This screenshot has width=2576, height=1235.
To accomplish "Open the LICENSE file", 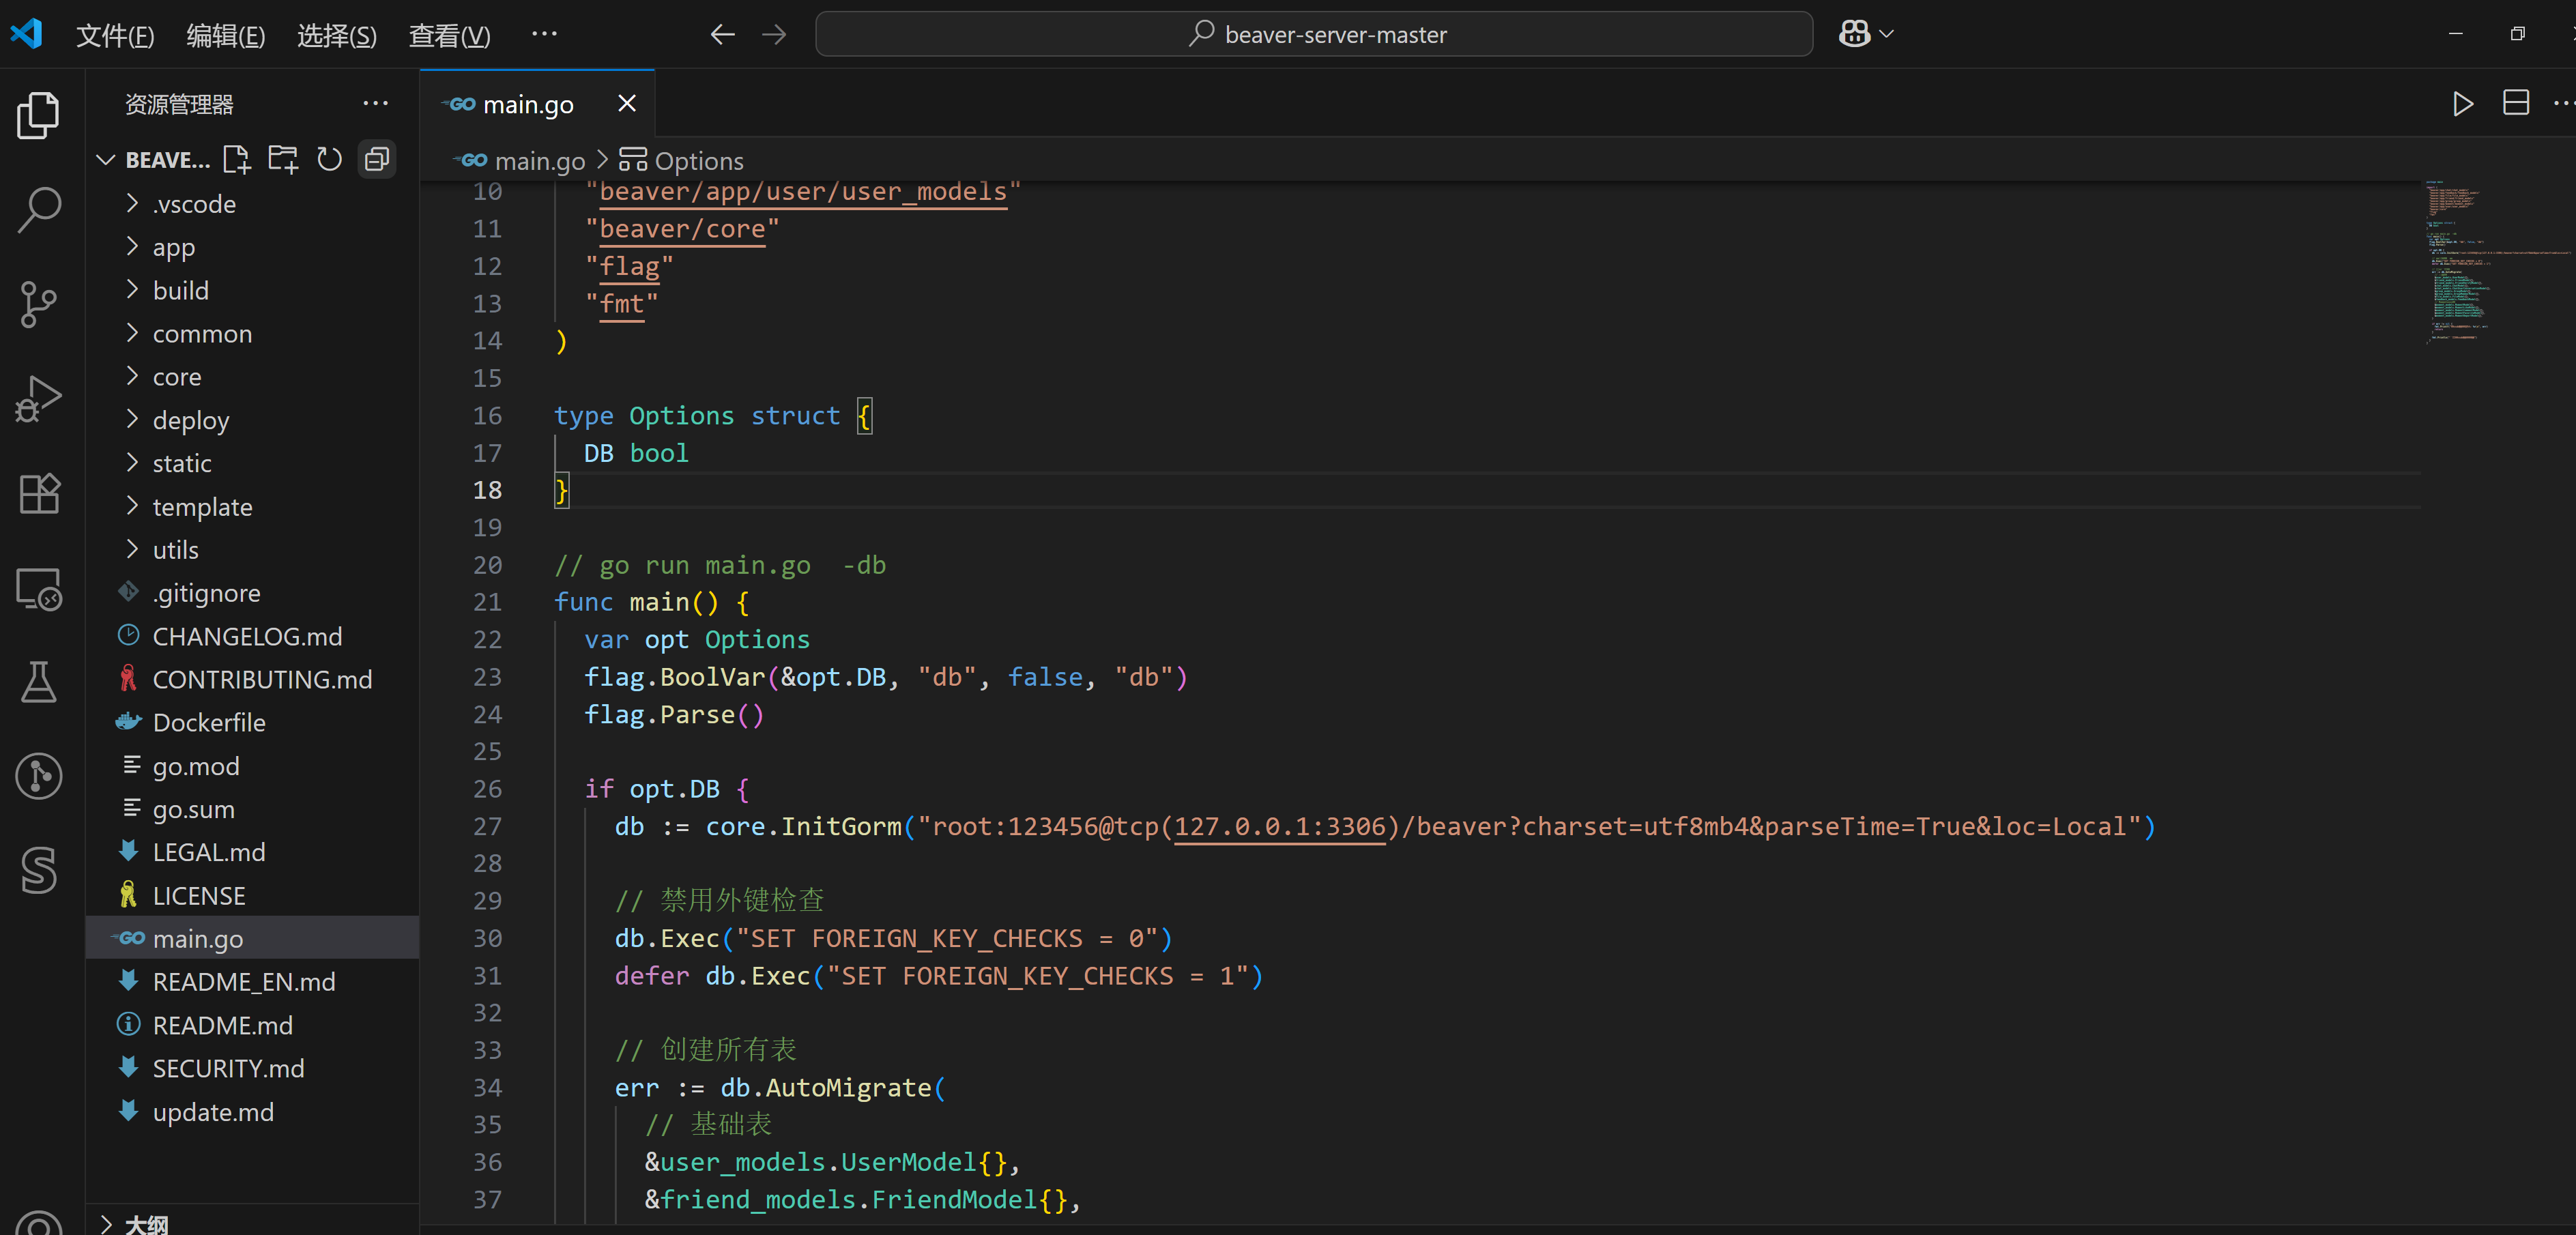I will (252, 896).
